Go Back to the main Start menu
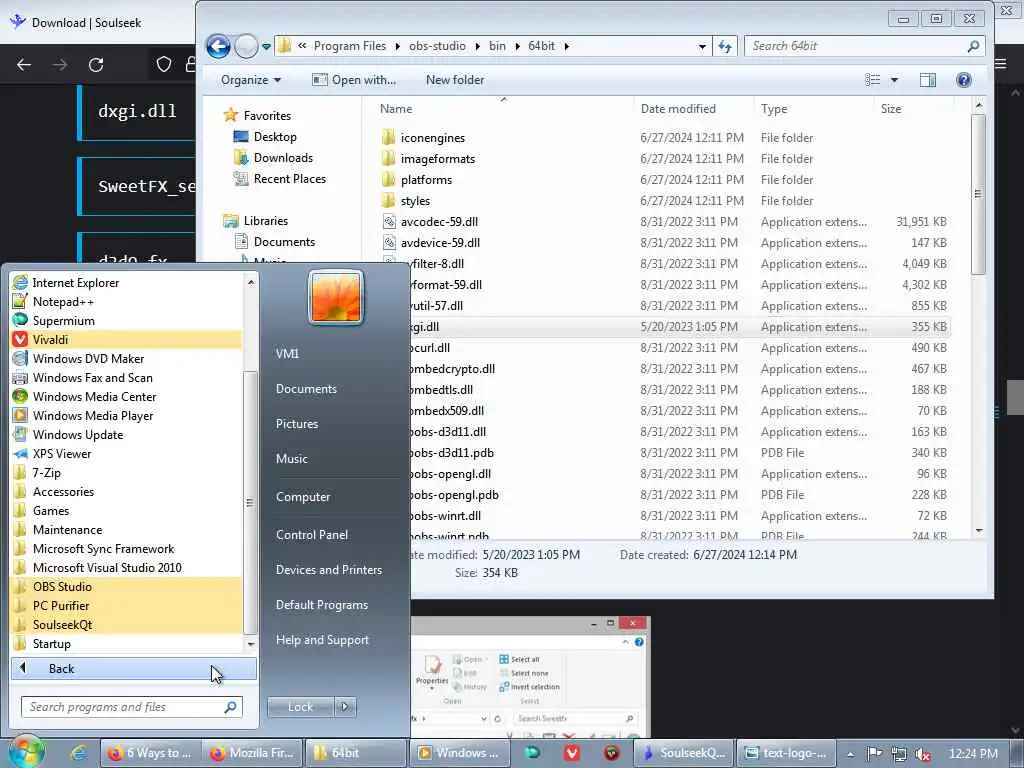 point(133,668)
